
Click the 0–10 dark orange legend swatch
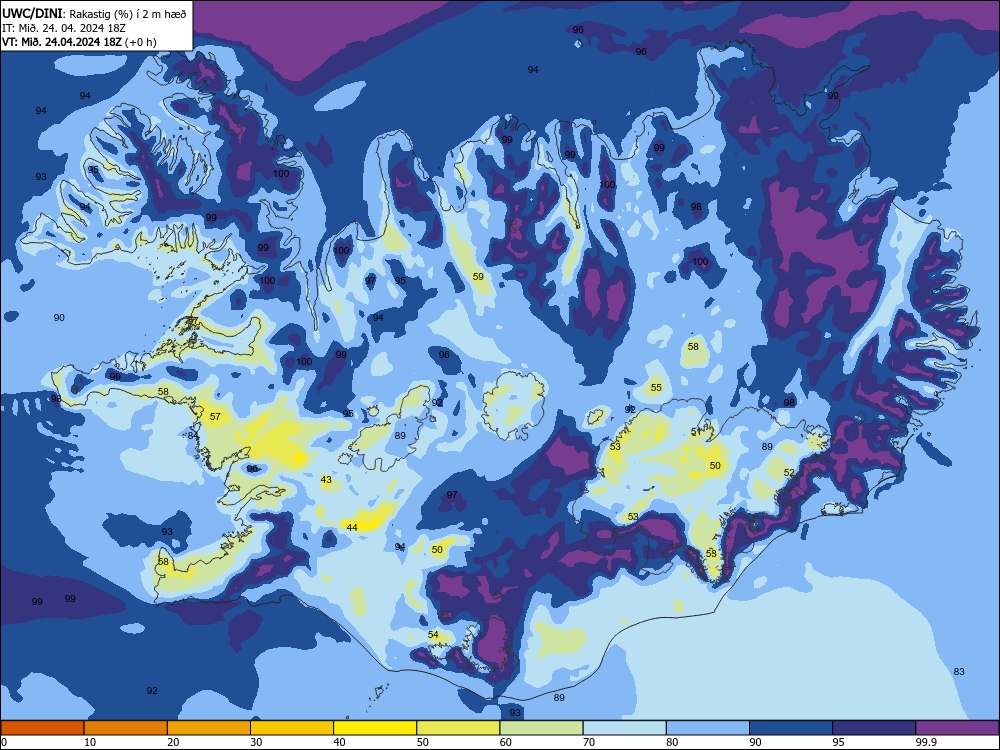pyautogui.click(x=42, y=728)
